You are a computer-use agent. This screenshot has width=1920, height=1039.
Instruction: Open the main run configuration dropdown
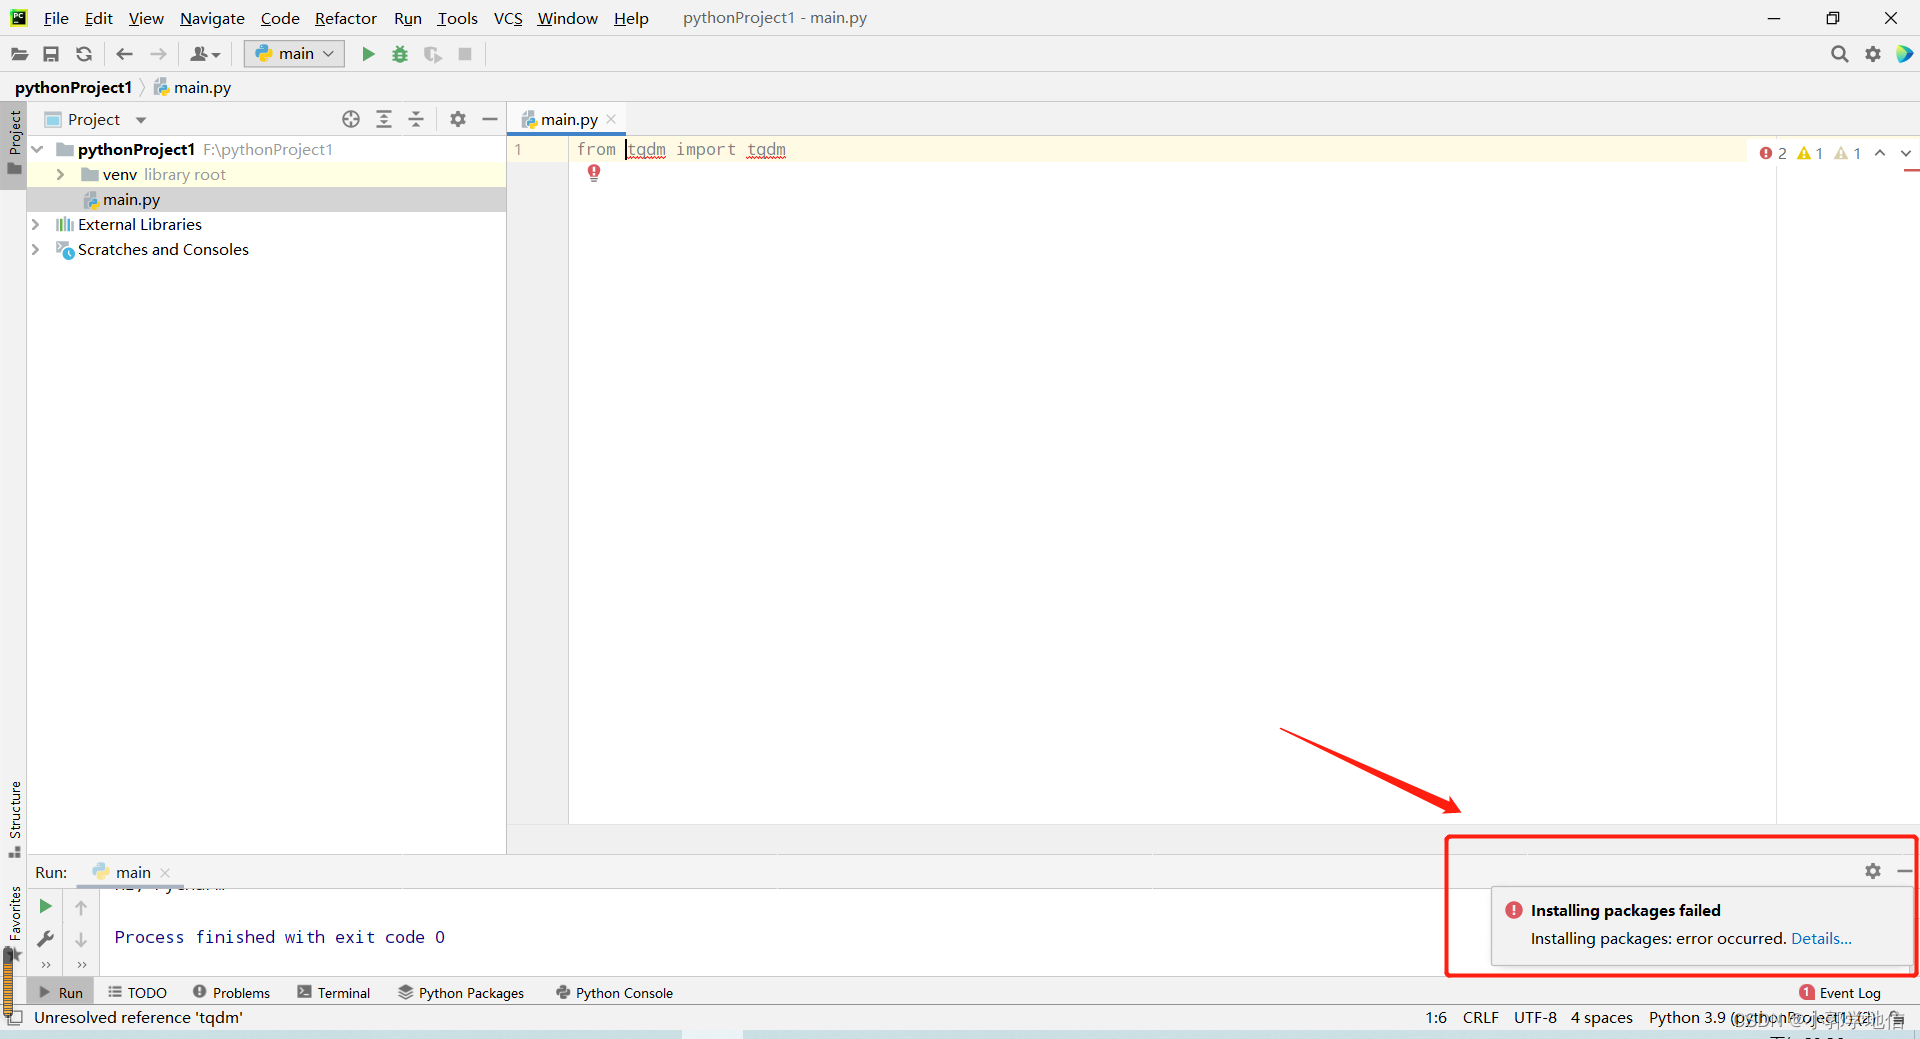[293, 54]
